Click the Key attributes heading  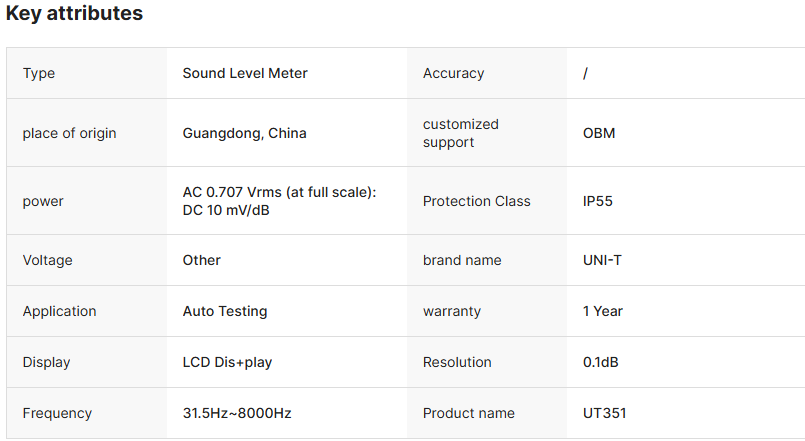pyautogui.click(x=74, y=14)
